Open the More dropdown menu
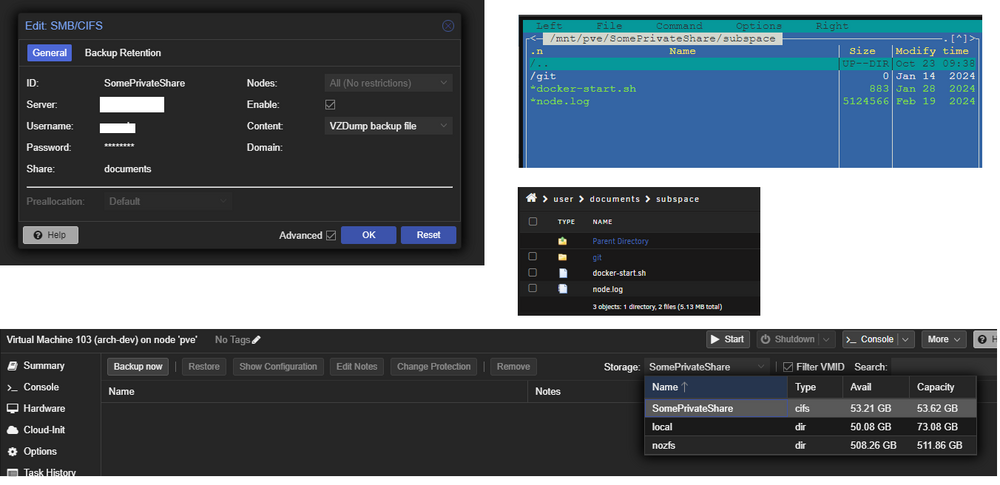The height and width of the screenshot is (485, 1000). (944, 340)
